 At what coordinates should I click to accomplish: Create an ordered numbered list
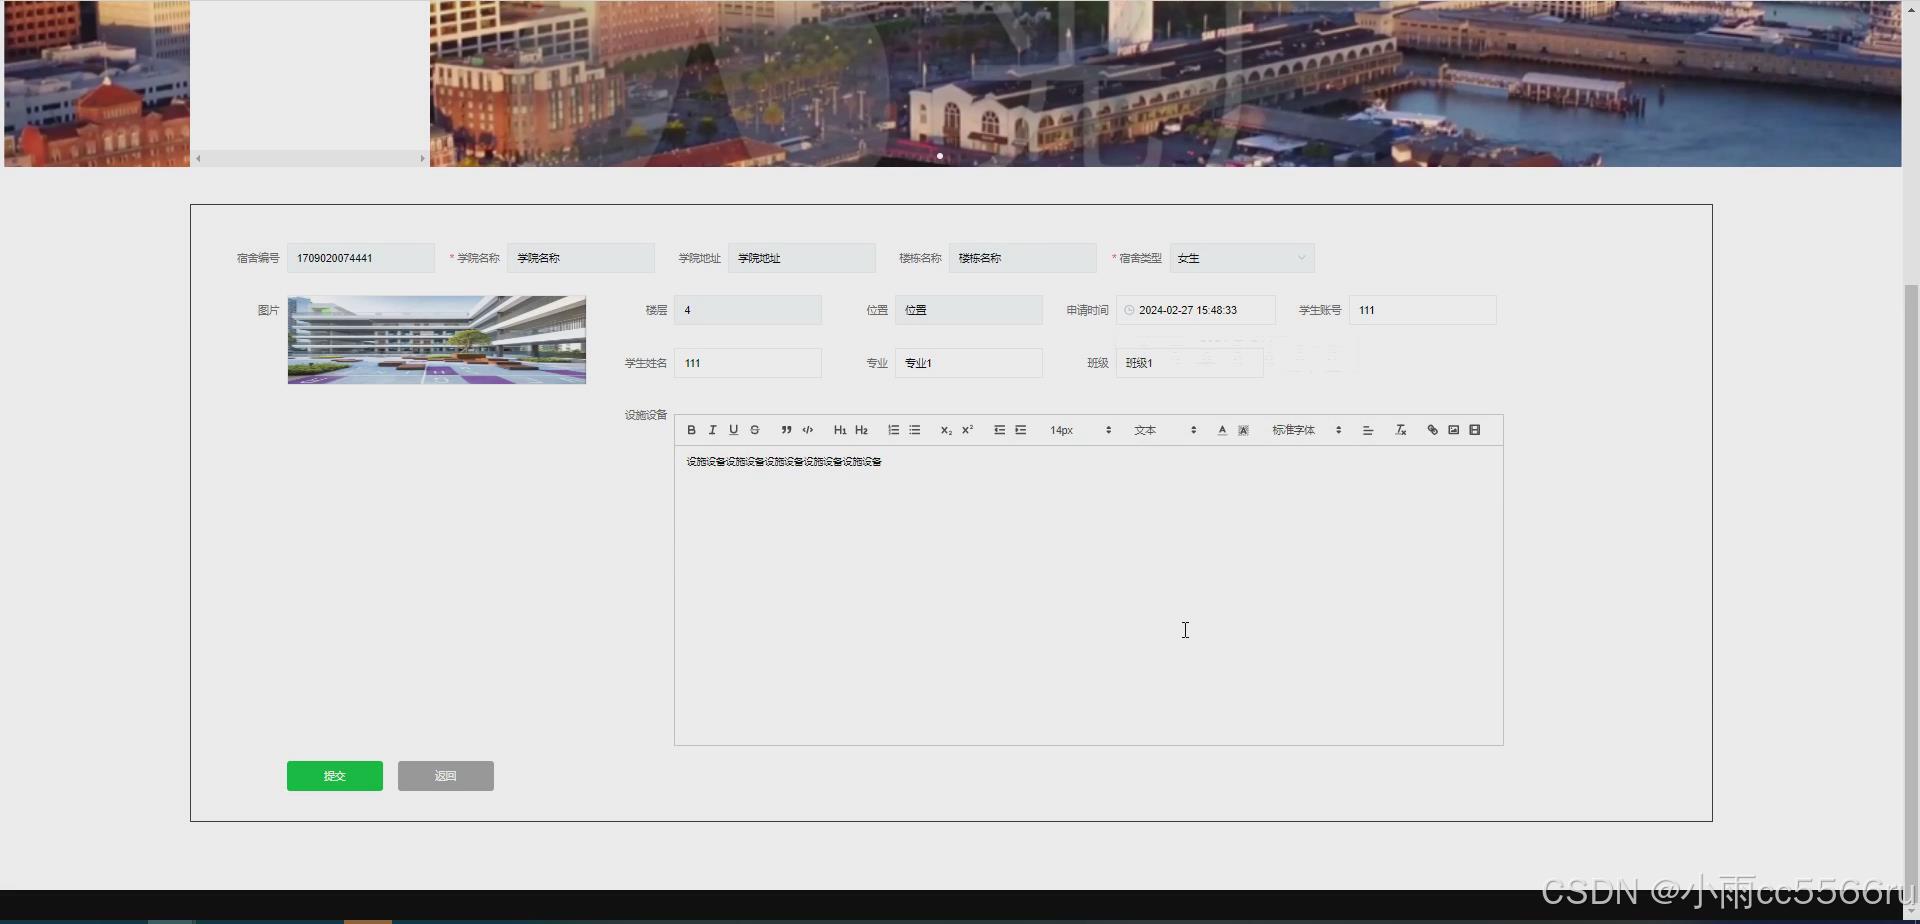893,430
